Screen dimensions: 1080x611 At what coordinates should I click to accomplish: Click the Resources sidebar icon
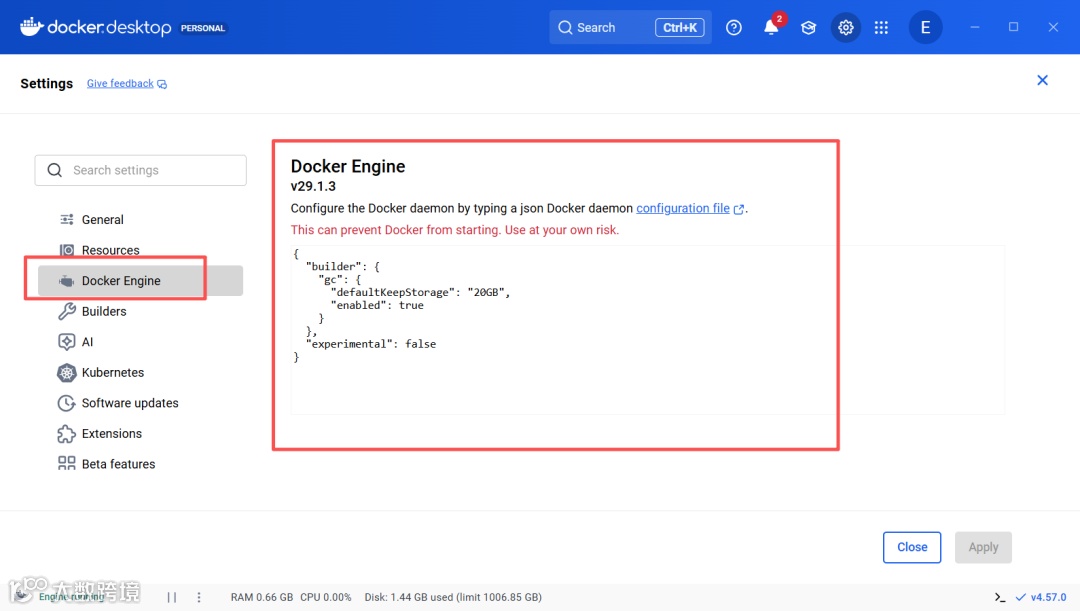coord(67,250)
